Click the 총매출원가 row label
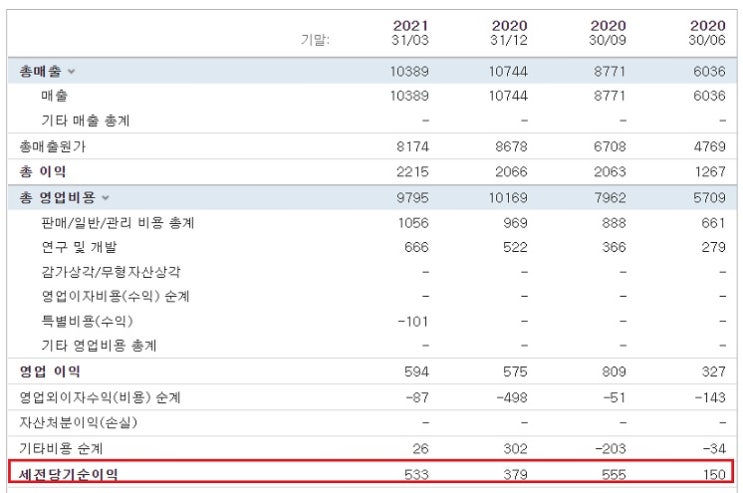The image size is (743, 493). pos(53,146)
